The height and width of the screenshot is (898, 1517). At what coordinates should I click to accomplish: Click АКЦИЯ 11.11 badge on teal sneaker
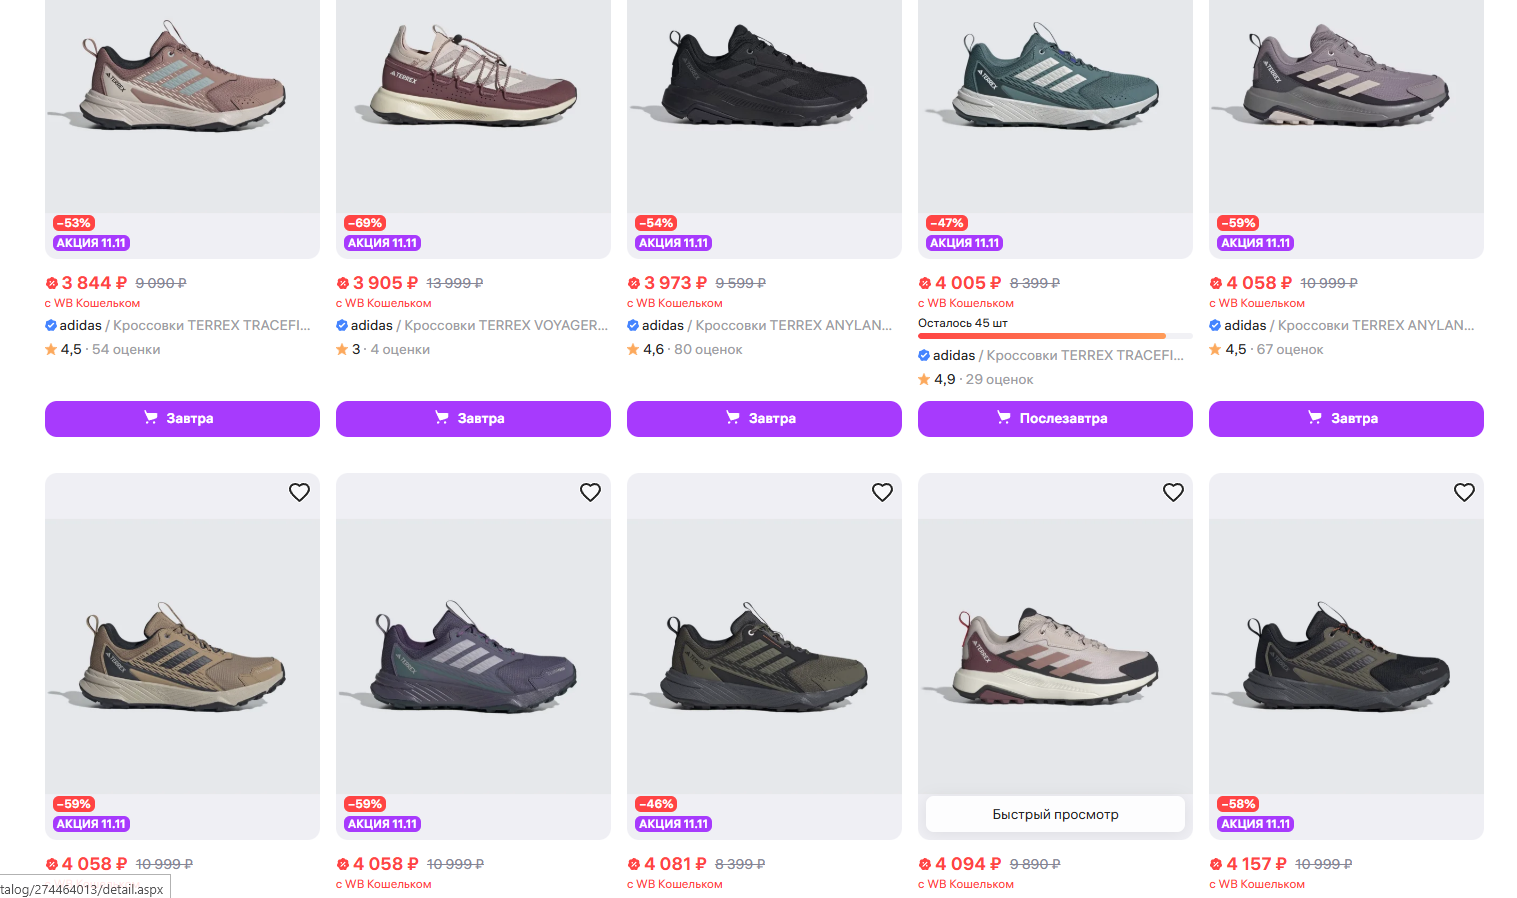965,243
